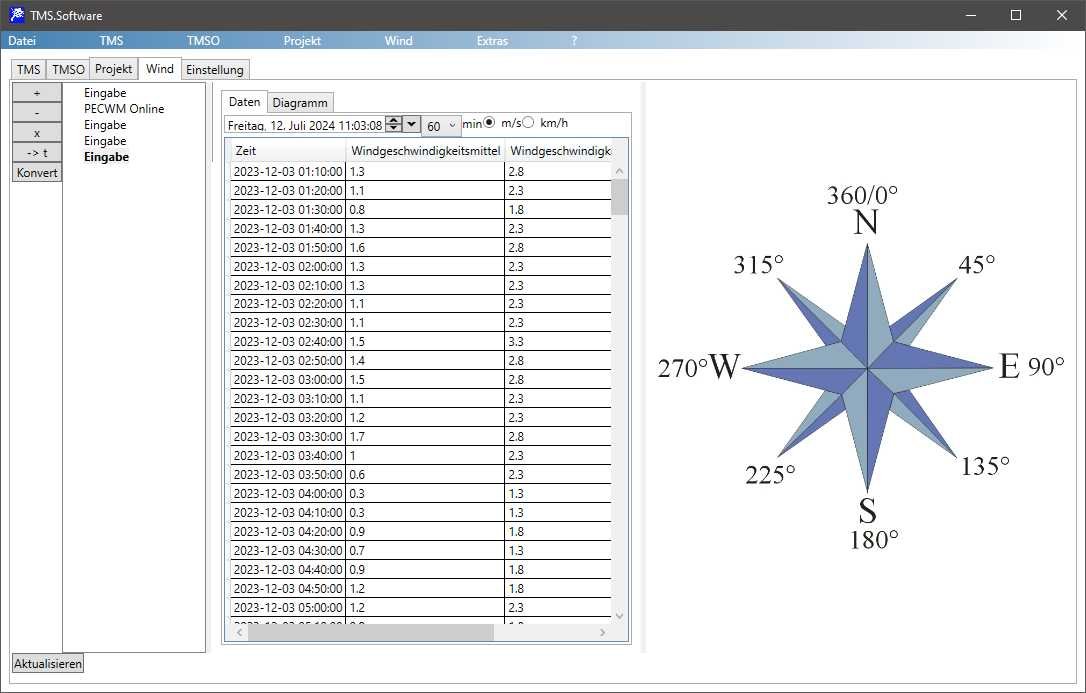Click the cell 2023-12-03 04:30:00
Image resolution: width=1086 pixels, height=693 pixels.
[x=288, y=550]
